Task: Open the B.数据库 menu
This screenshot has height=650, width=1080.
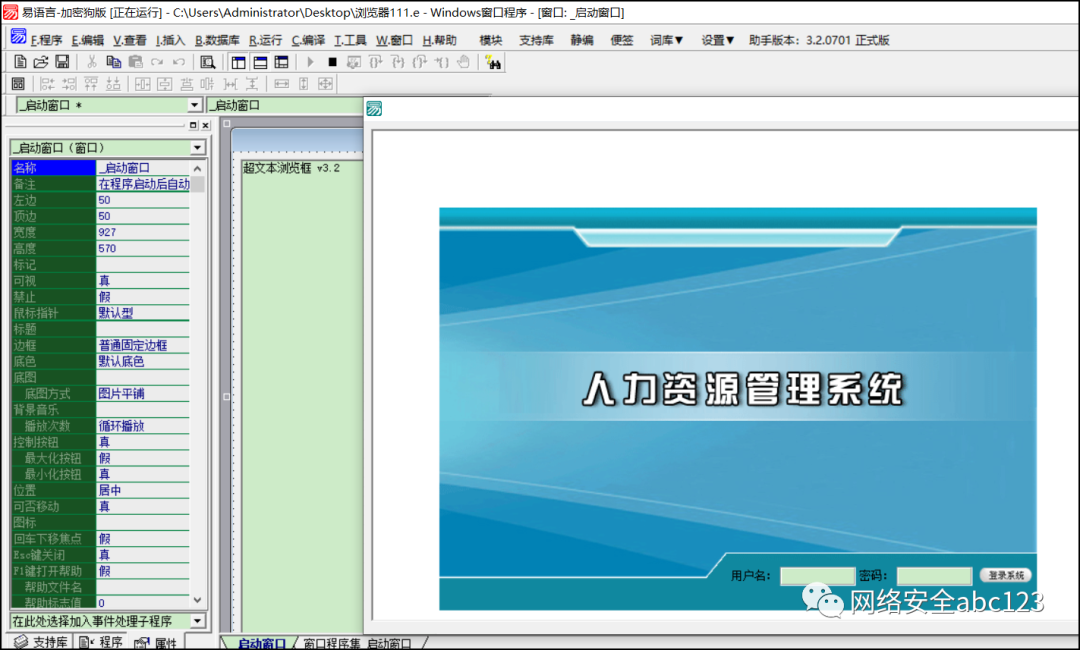Action: click(x=217, y=40)
